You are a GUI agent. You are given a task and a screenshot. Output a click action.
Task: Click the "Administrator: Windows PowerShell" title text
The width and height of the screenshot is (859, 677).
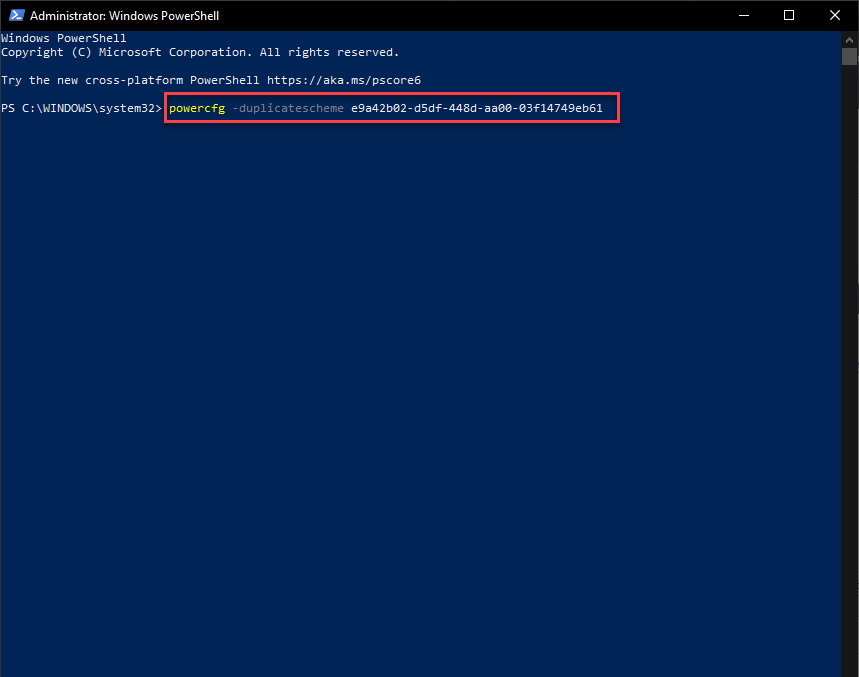pyautogui.click(x=124, y=16)
